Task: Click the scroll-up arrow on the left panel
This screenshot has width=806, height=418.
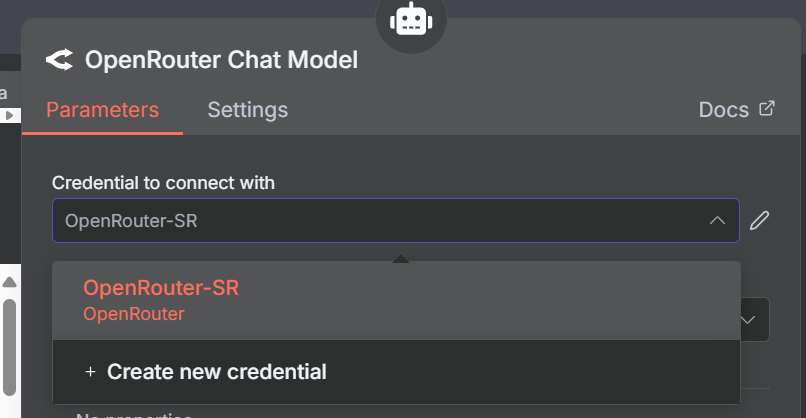Action: pyautogui.click(x=9, y=282)
